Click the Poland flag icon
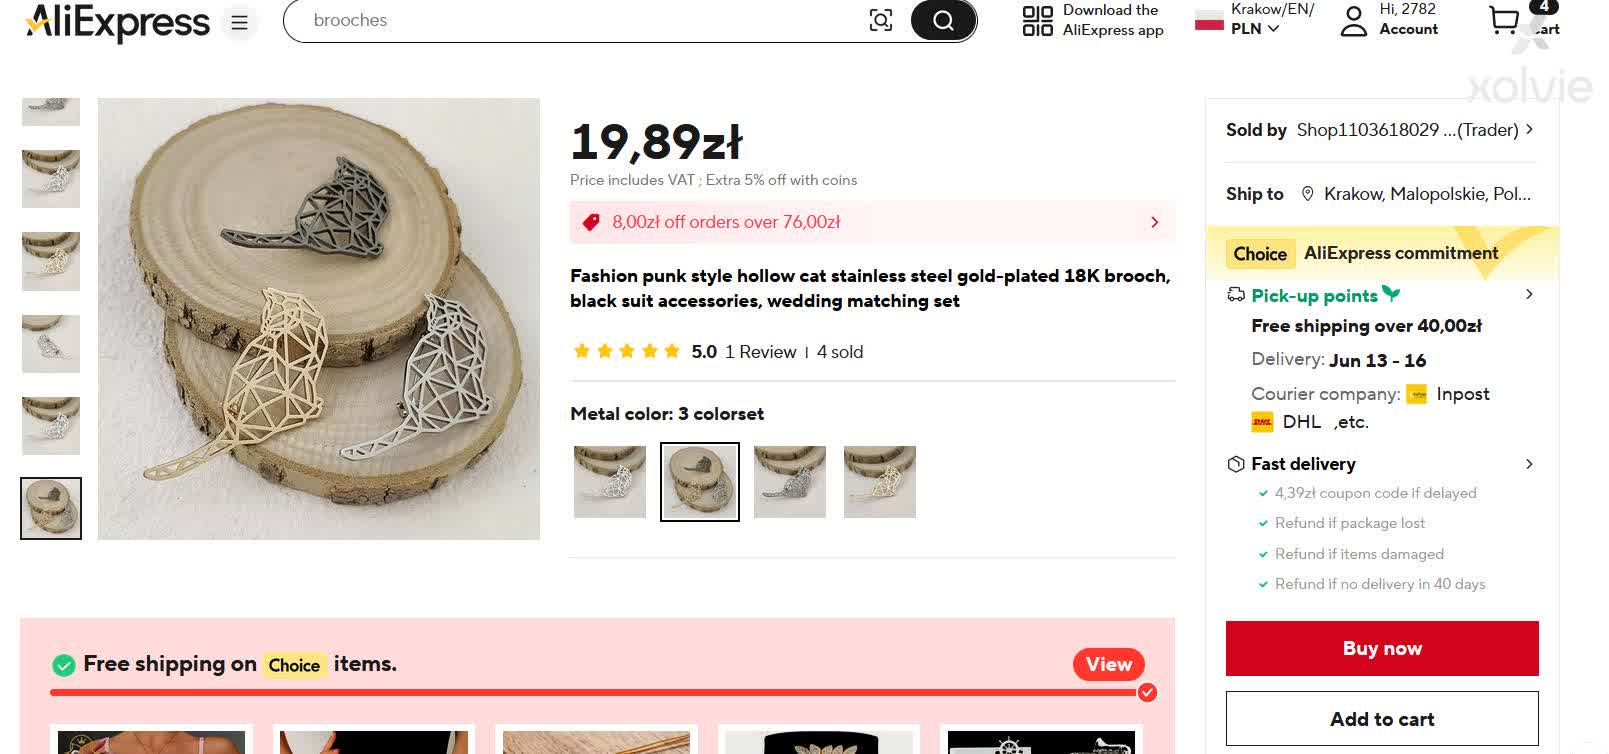Viewport: 1609px width, 754px height. 1209,20
